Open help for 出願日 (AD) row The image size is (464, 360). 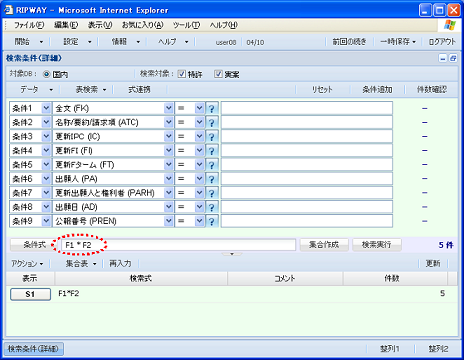(x=212, y=207)
